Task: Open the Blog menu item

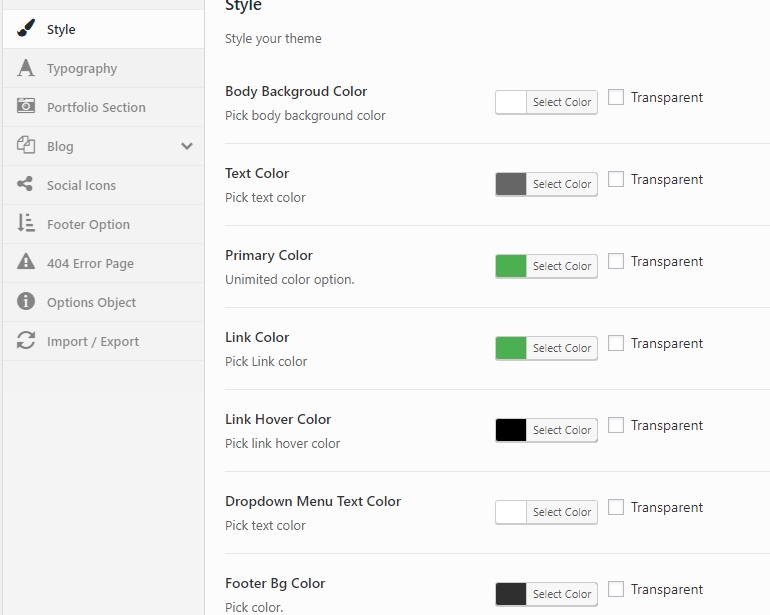Action: click(104, 146)
